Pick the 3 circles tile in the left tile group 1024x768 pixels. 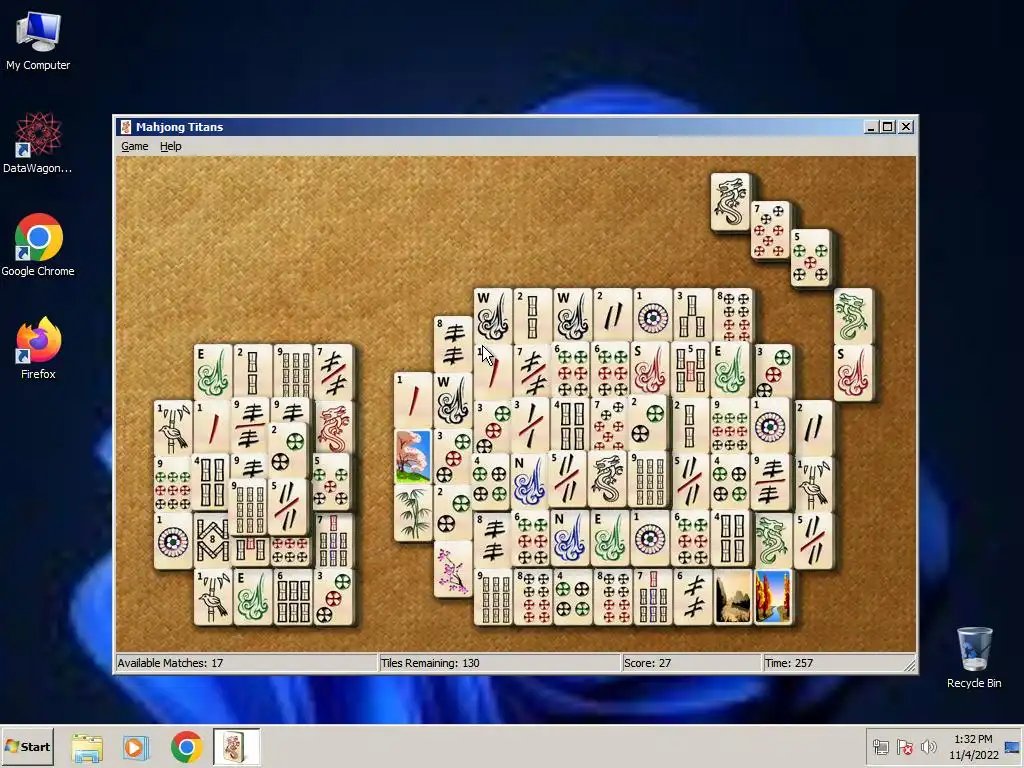point(333,596)
